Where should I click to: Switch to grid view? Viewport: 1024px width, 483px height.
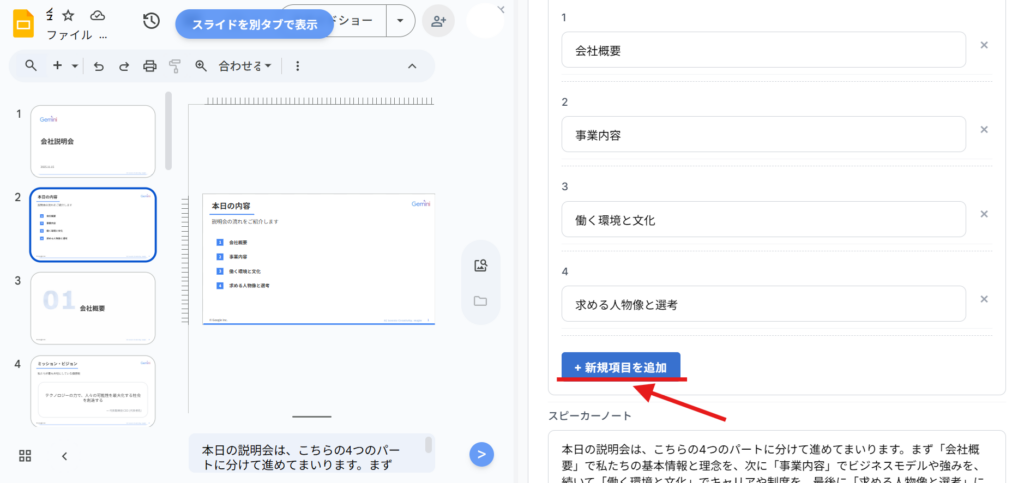click(x=26, y=456)
